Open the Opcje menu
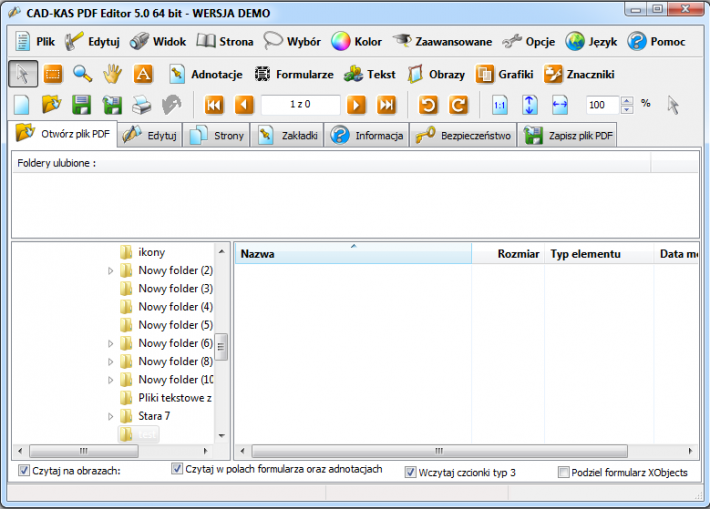This screenshot has height=509, width=710. coord(528,42)
